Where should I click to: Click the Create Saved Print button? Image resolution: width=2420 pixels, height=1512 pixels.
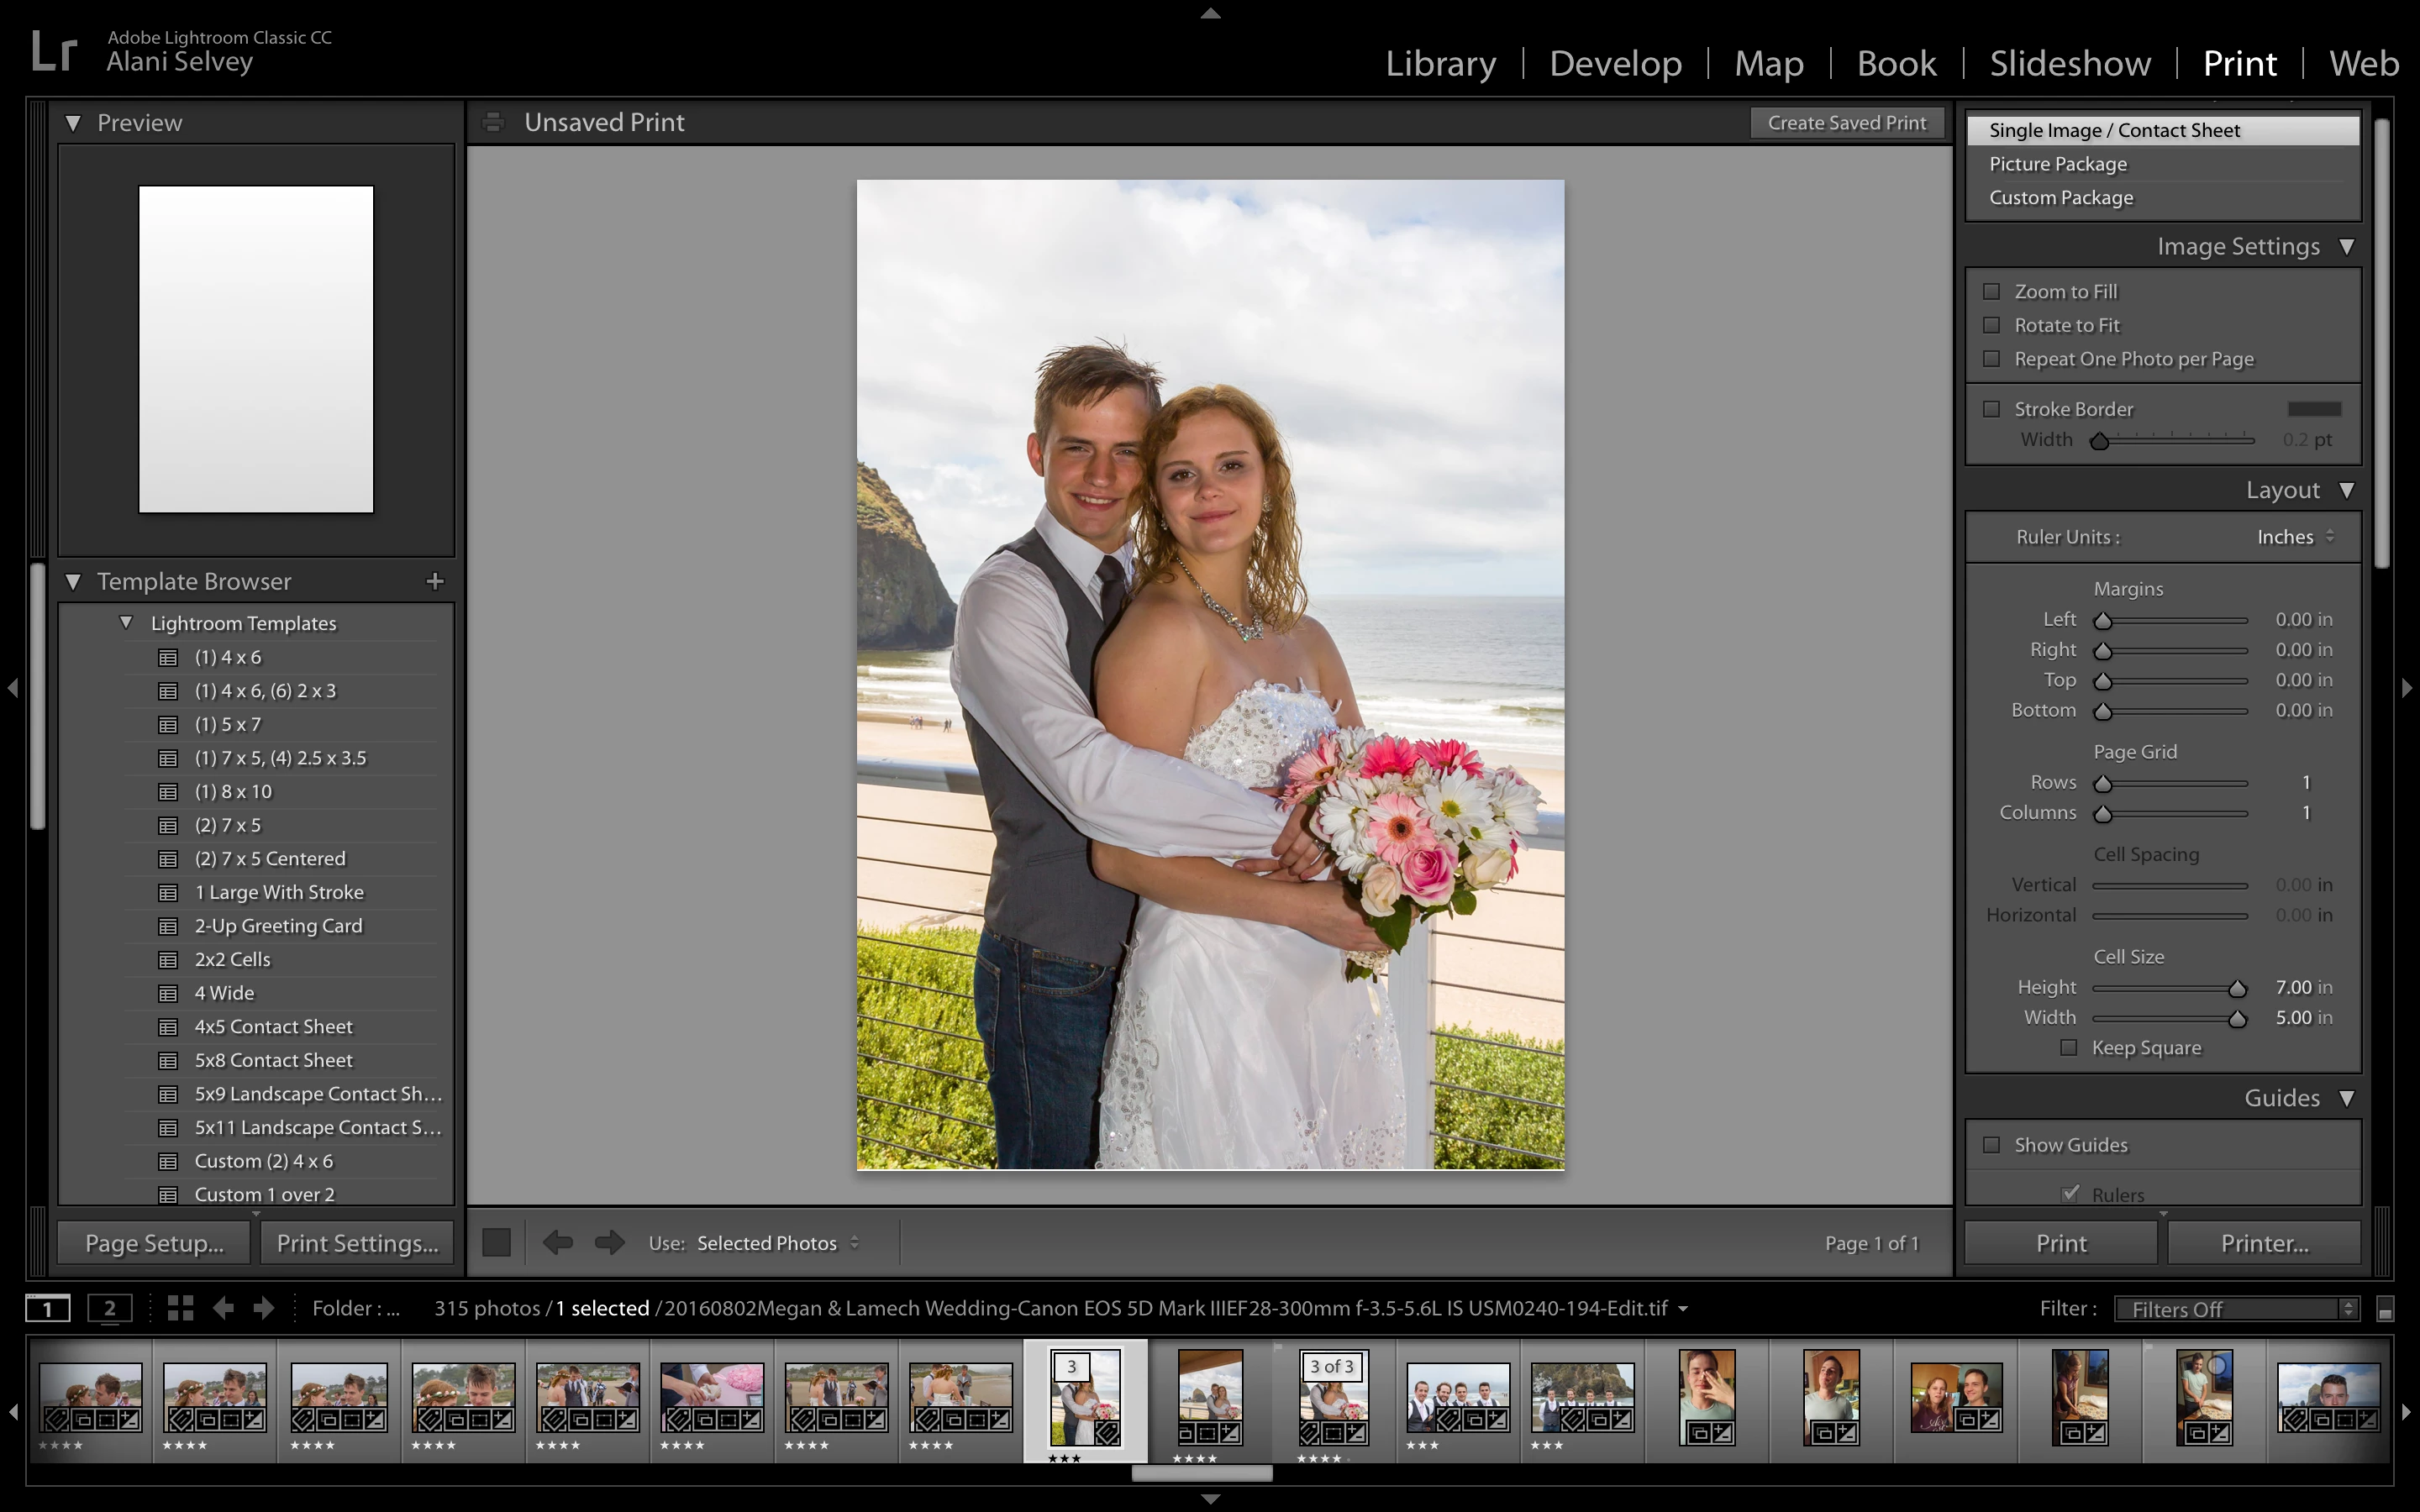(x=1846, y=122)
